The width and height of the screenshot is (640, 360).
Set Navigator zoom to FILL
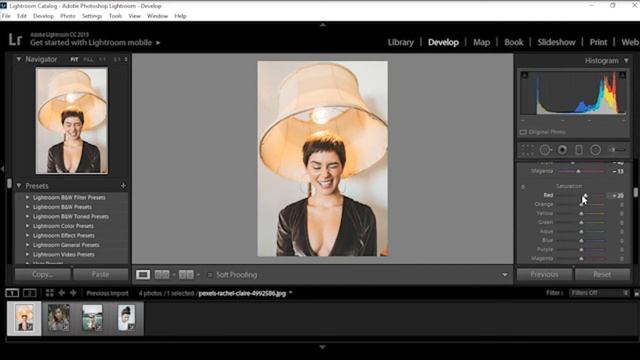[88, 60]
